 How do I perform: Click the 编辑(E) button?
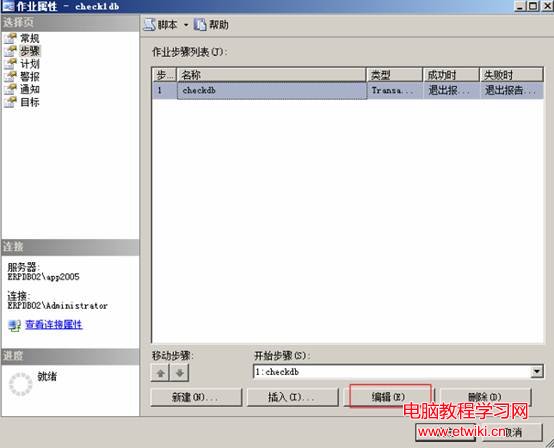coord(389,397)
